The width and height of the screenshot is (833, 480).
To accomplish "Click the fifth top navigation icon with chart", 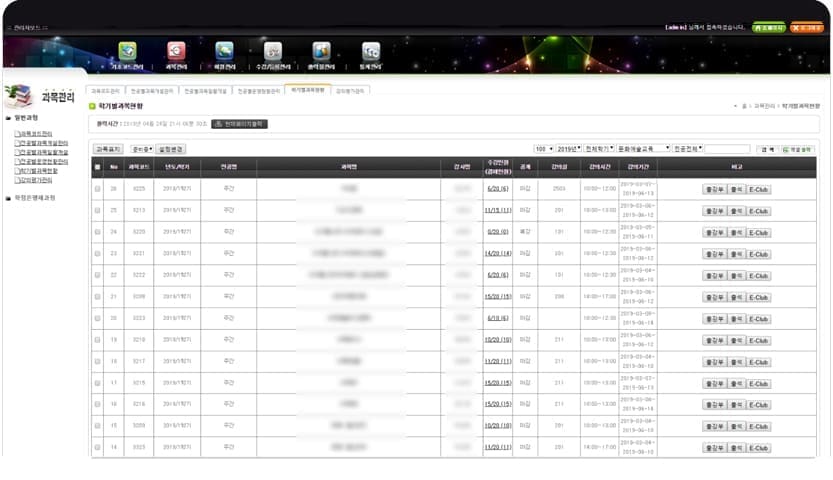I will pyautogui.click(x=321, y=51).
